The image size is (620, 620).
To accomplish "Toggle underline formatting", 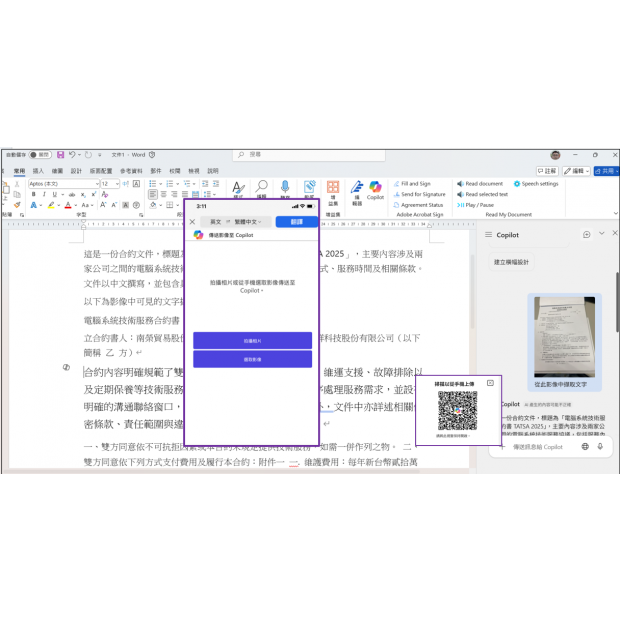I will (55, 194).
